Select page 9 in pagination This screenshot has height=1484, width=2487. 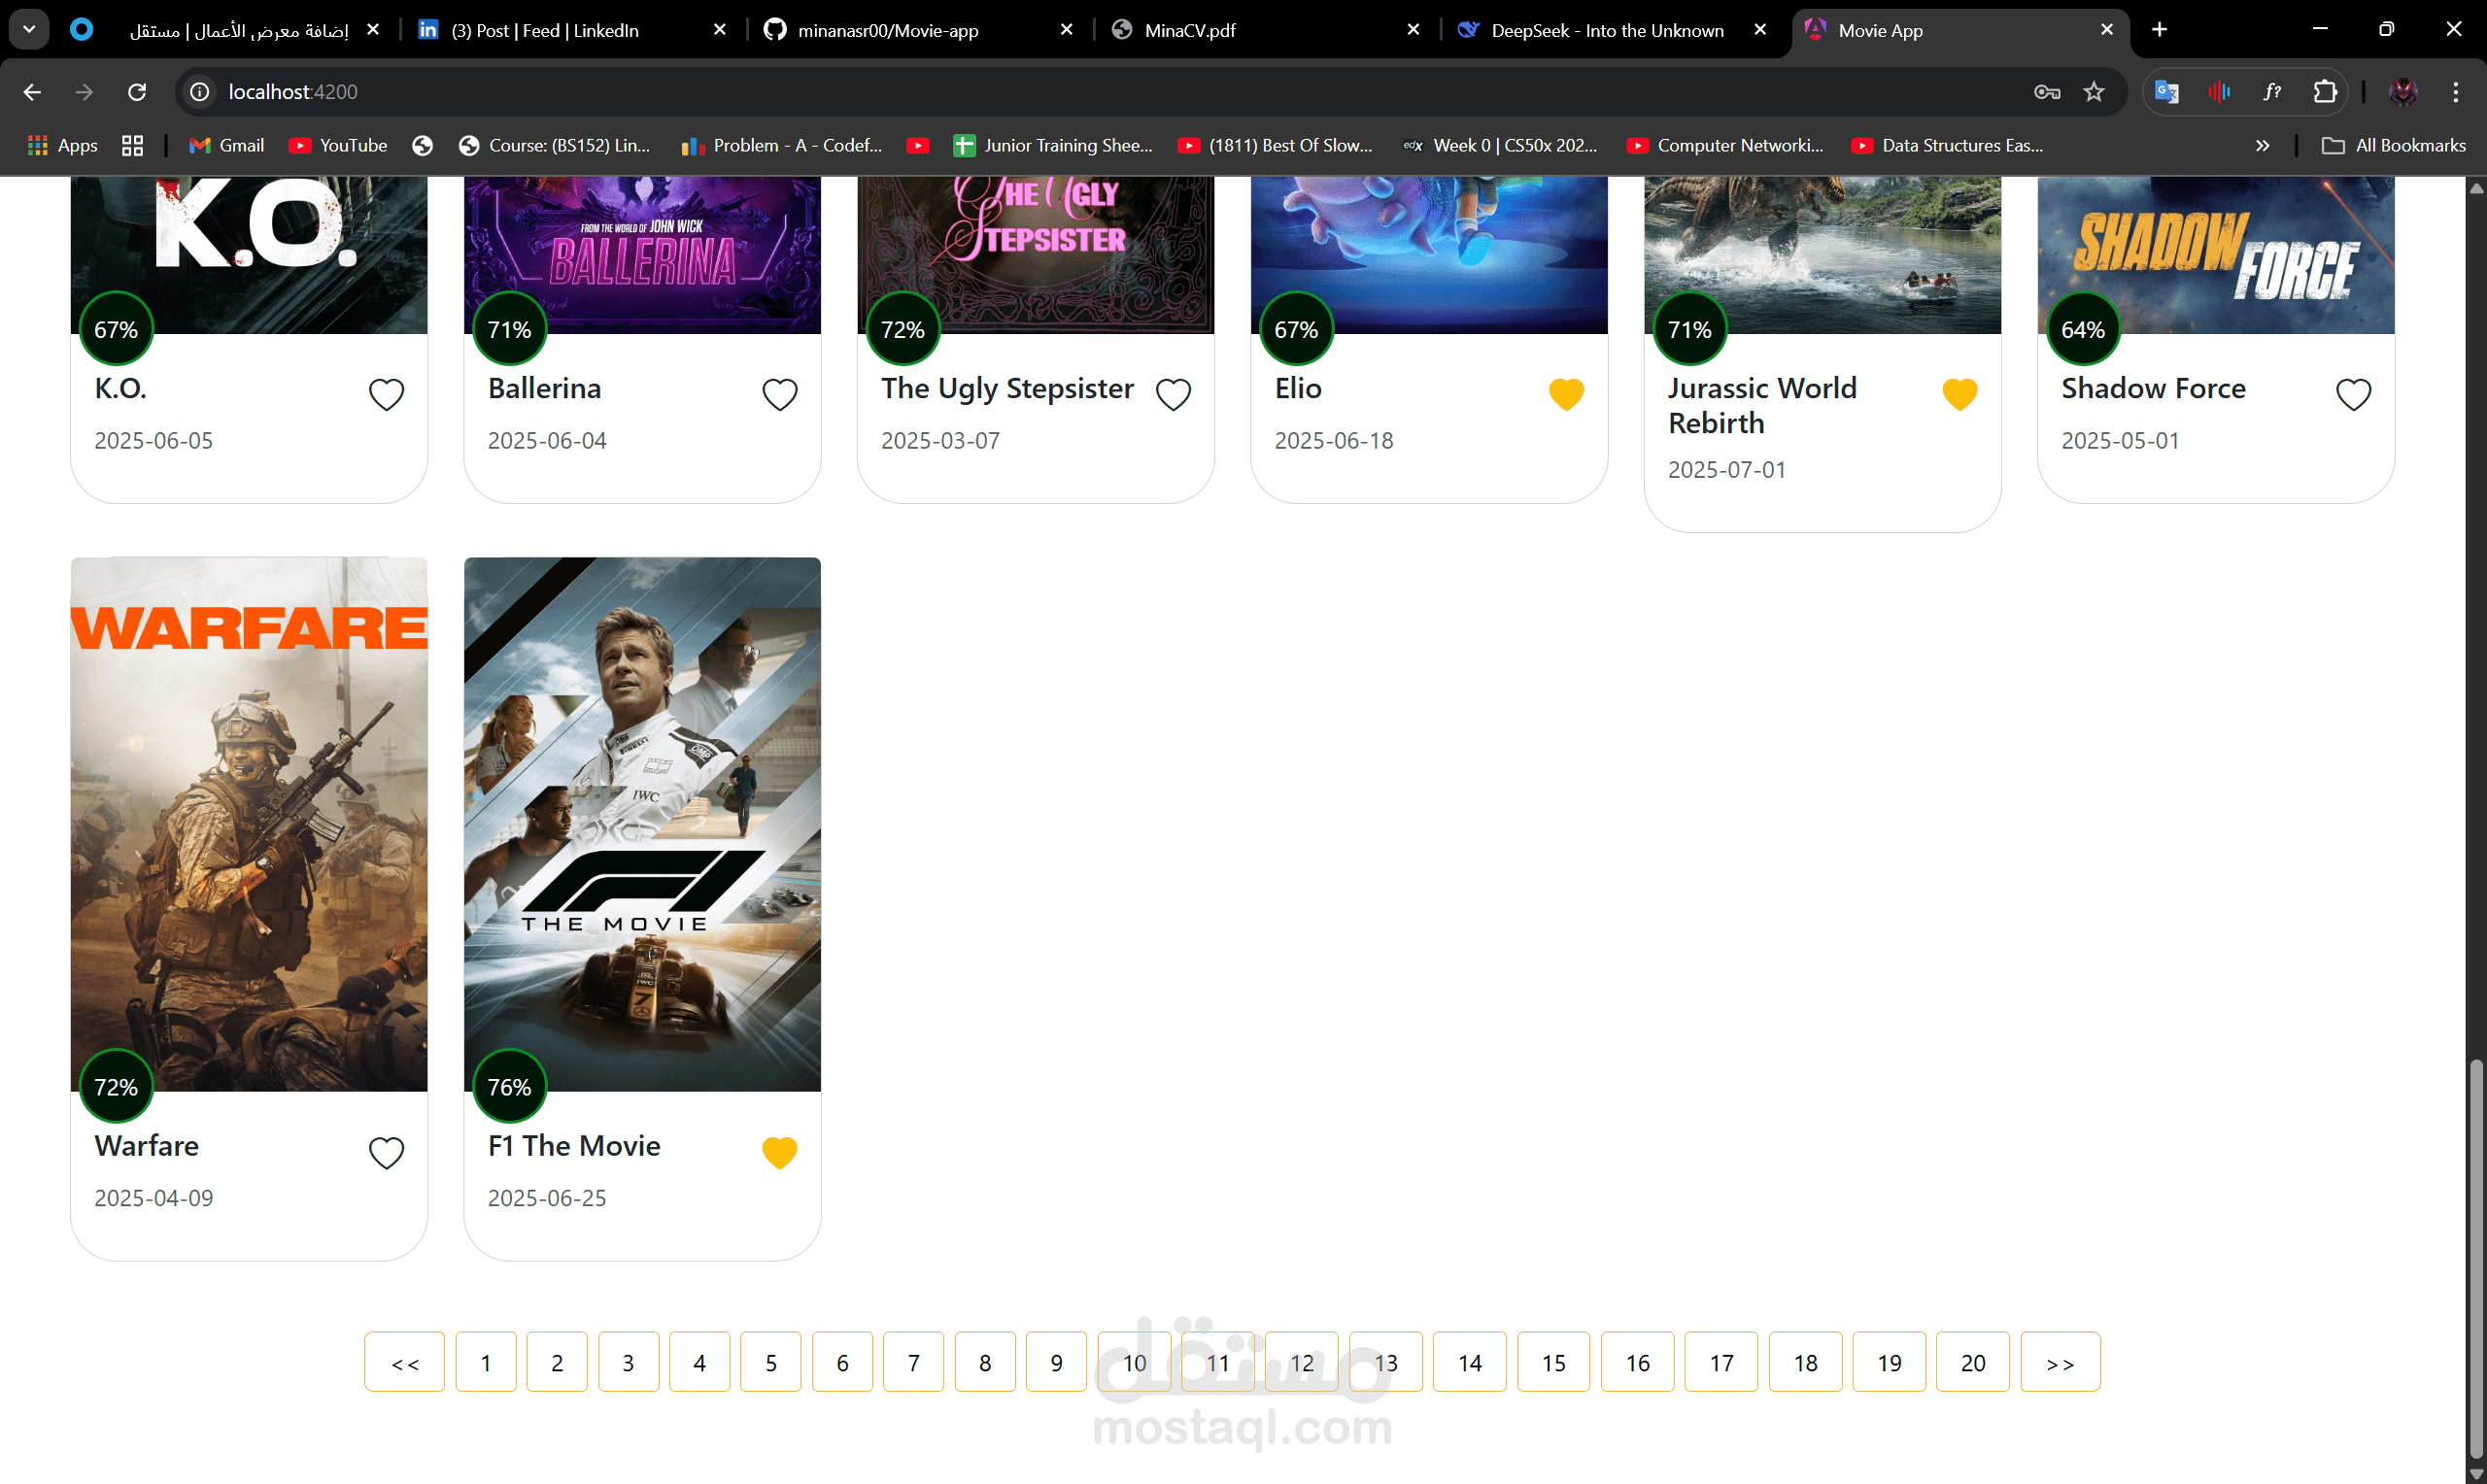pyautogui.click(x=1056, y=1361)
